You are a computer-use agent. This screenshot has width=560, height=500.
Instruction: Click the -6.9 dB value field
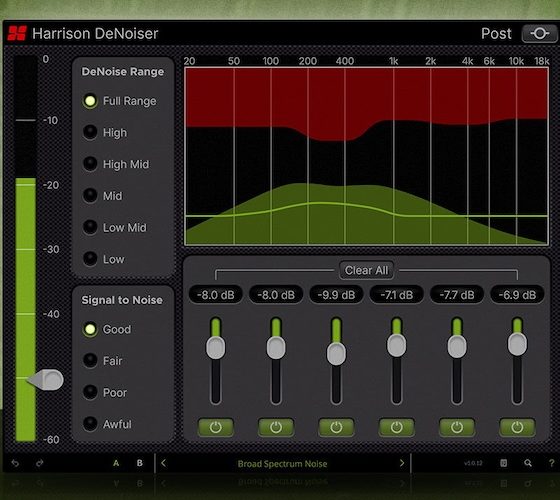pyautogui.click(x=518, y=295)
